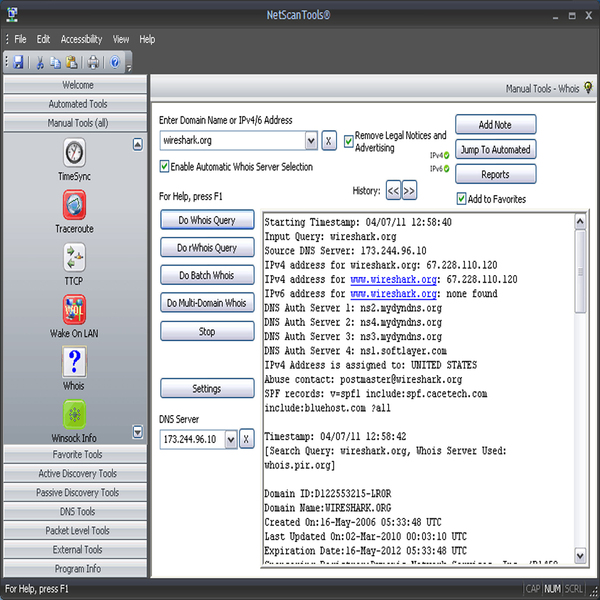Expand the Favorite Tools section
This screenshot has width=600, height=600.
coord(75,454)
